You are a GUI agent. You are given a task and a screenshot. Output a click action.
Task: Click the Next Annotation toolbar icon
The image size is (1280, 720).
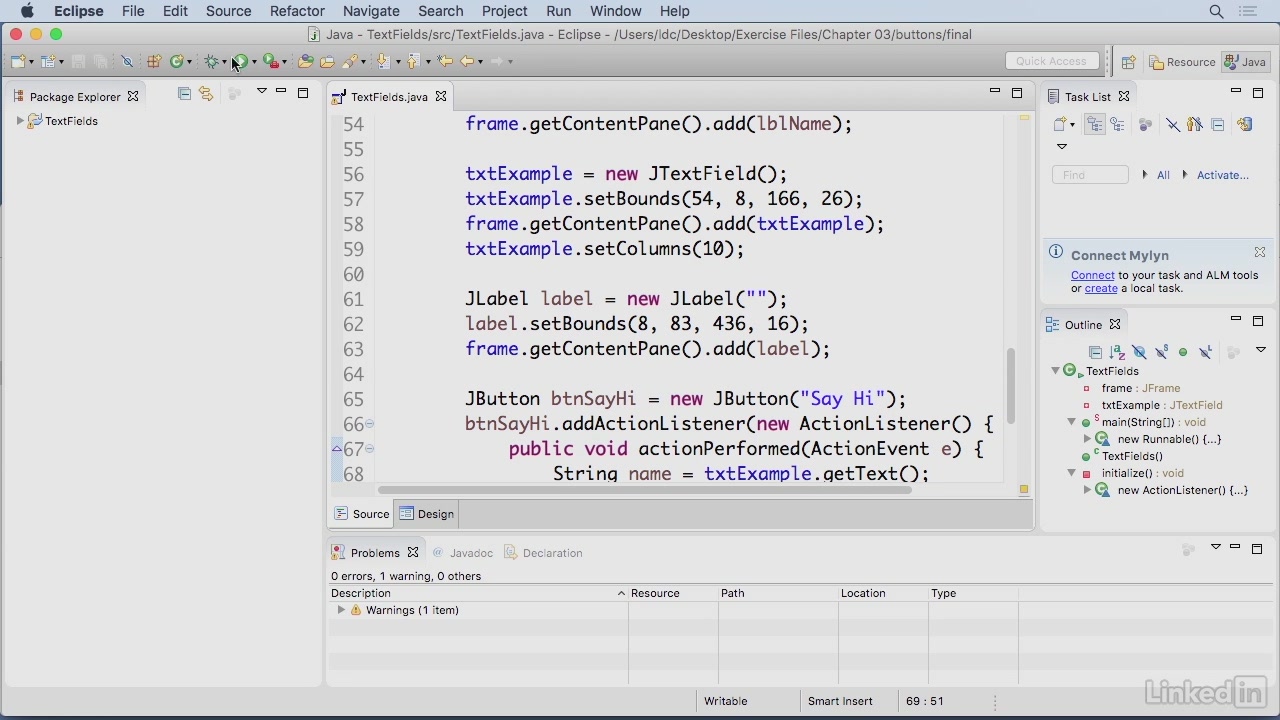pyautogui.click(x=382, y=61)
